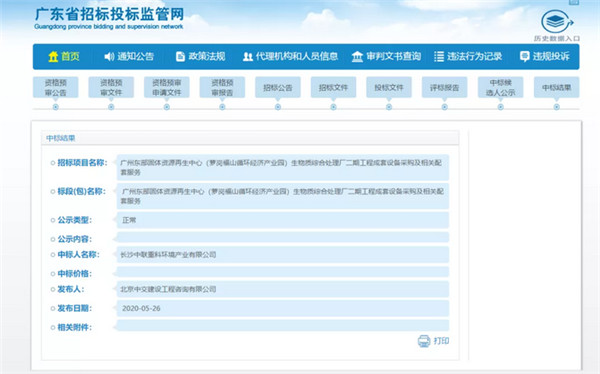600x374 pixels.
Task: Select the 招标公告 step tab
Action: click(278, 87)
